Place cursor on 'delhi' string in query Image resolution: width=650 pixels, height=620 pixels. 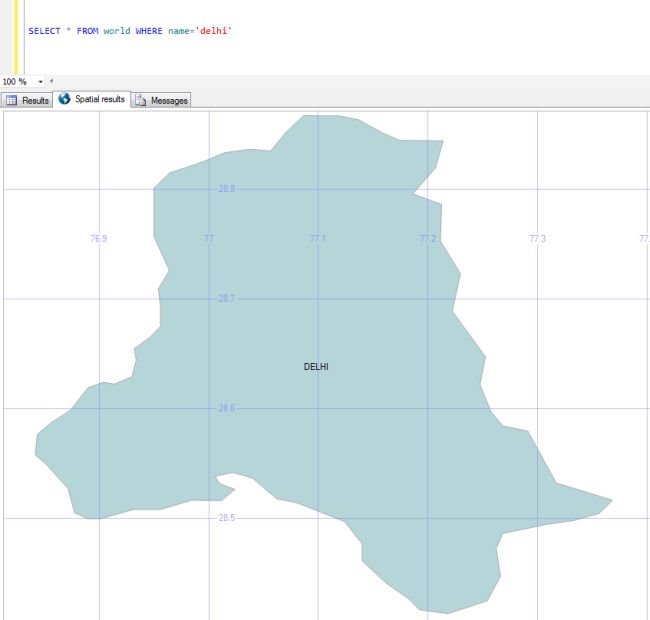(214, 31)
